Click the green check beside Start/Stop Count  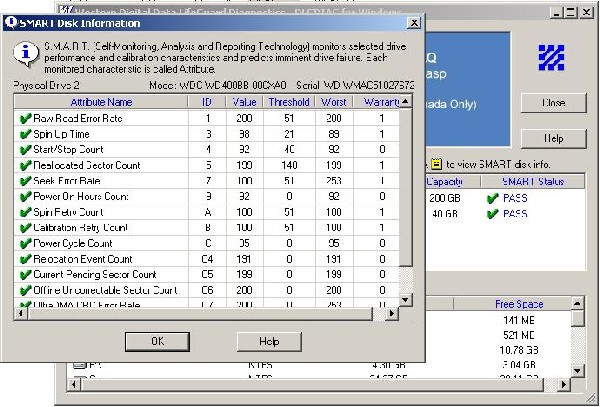pyautogui.click(x=25, y=150)
